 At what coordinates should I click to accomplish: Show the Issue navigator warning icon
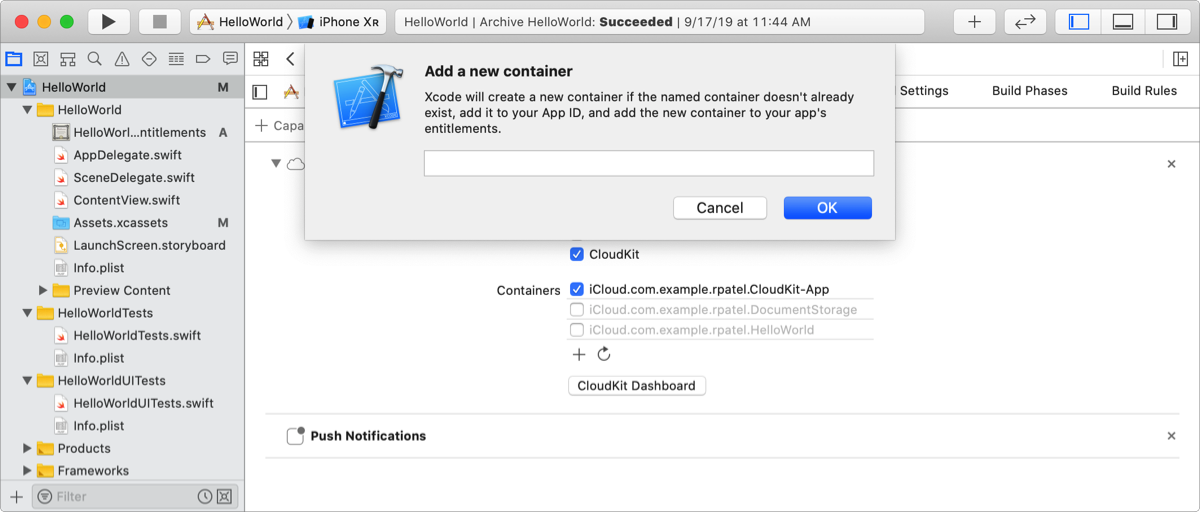click(121, 59)
